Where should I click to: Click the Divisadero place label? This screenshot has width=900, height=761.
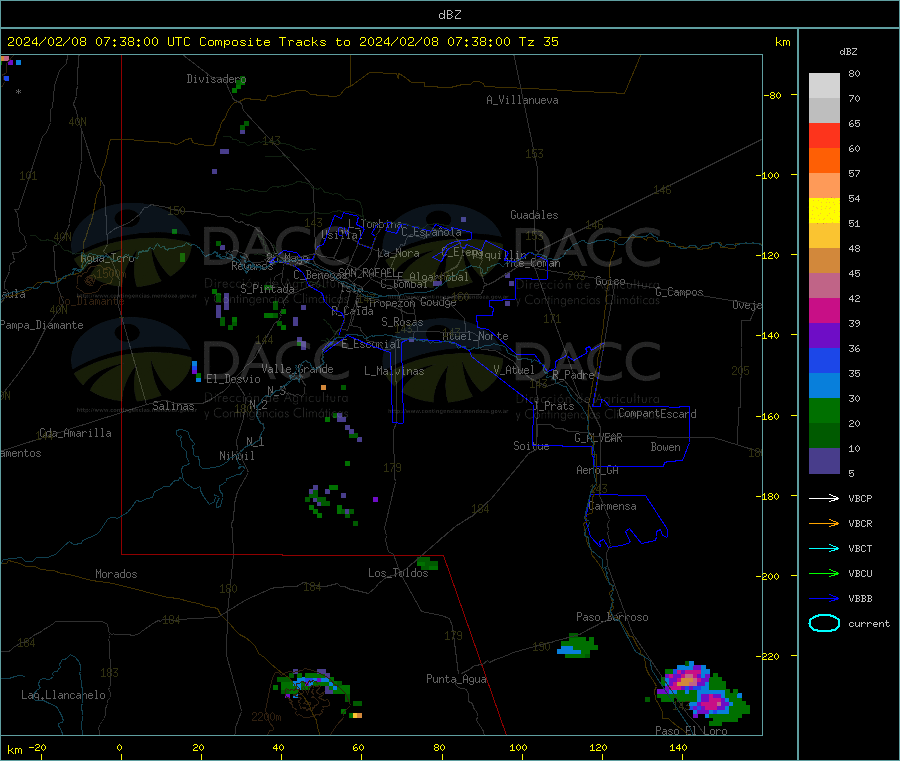coord(216,79)
